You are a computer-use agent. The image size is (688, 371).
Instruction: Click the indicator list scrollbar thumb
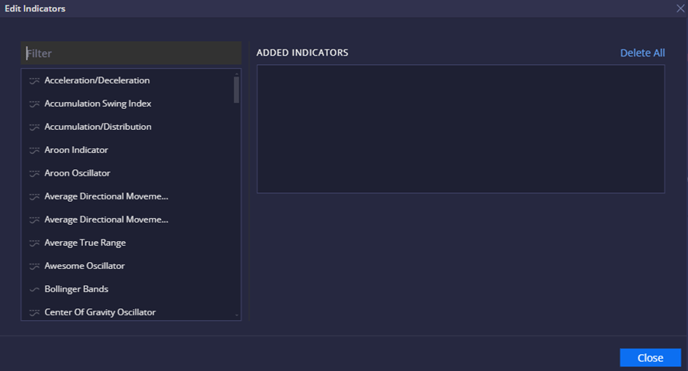tap(236, 90)
